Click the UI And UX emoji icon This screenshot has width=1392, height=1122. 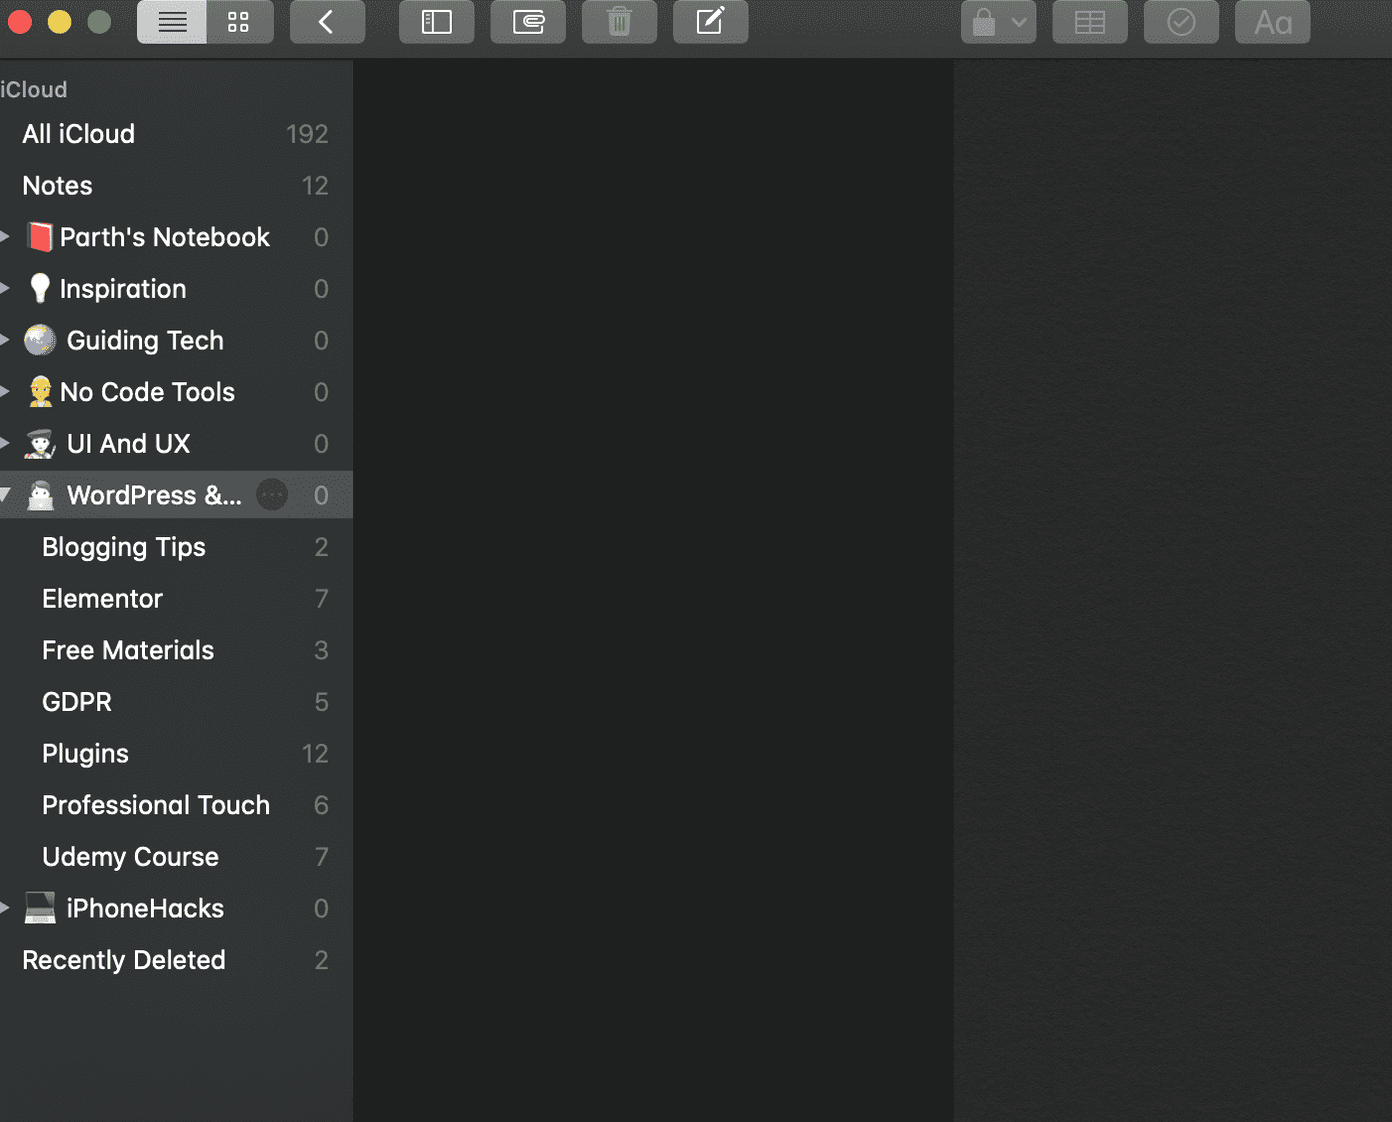click(x=40, y=444)
